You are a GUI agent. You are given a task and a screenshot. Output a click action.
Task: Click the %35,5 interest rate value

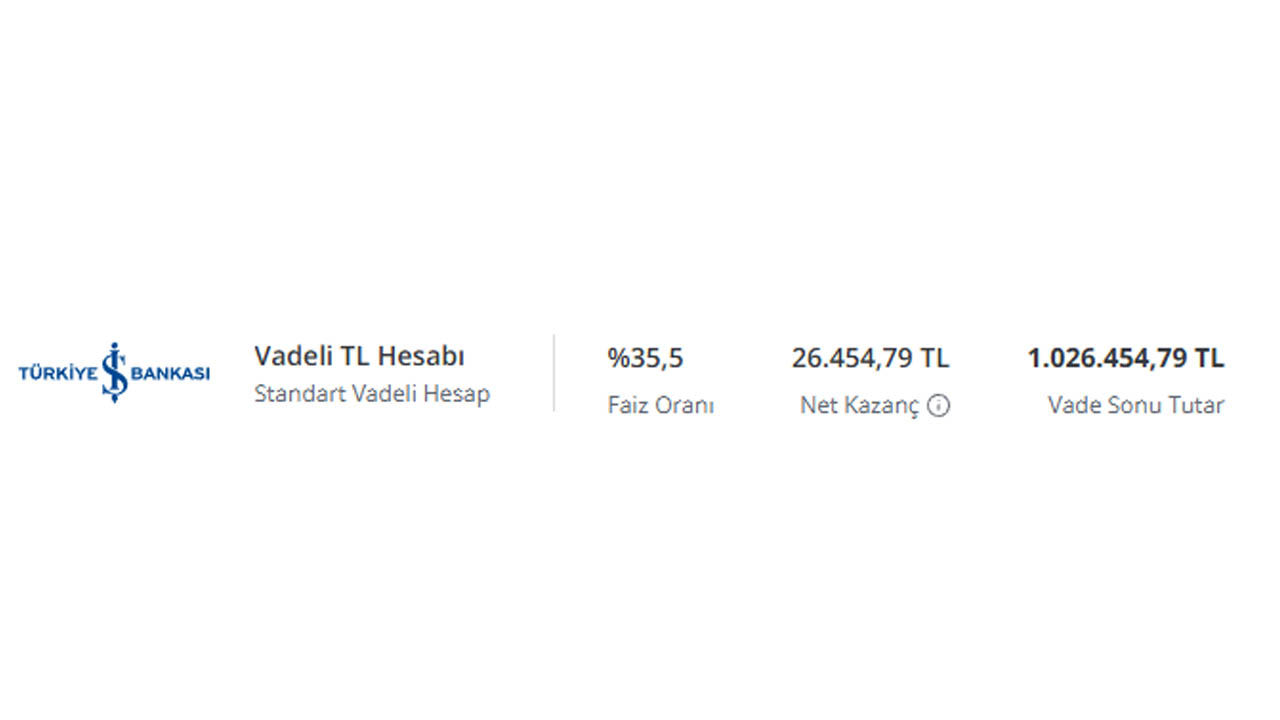coord(645,358)
